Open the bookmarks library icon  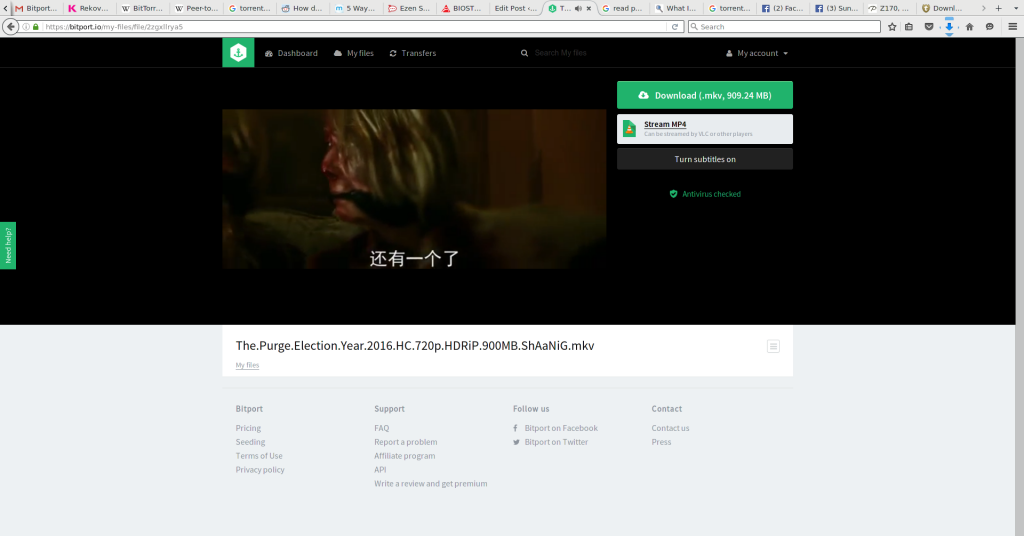pos(909,27)
